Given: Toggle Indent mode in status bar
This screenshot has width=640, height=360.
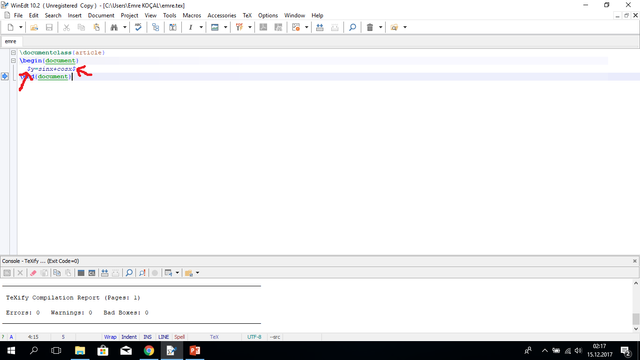Looking at the screenshot, I should (x=129, y=337).
